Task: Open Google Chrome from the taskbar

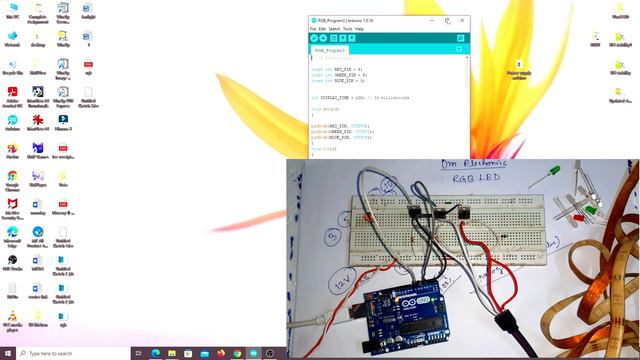Action: click(237, 353)
